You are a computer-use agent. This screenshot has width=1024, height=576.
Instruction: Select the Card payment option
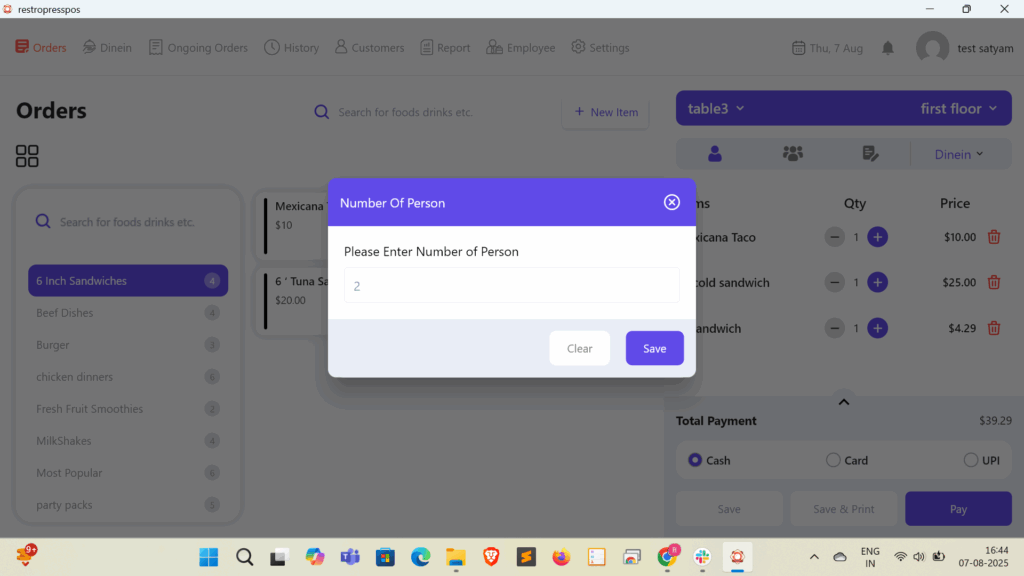833,460
